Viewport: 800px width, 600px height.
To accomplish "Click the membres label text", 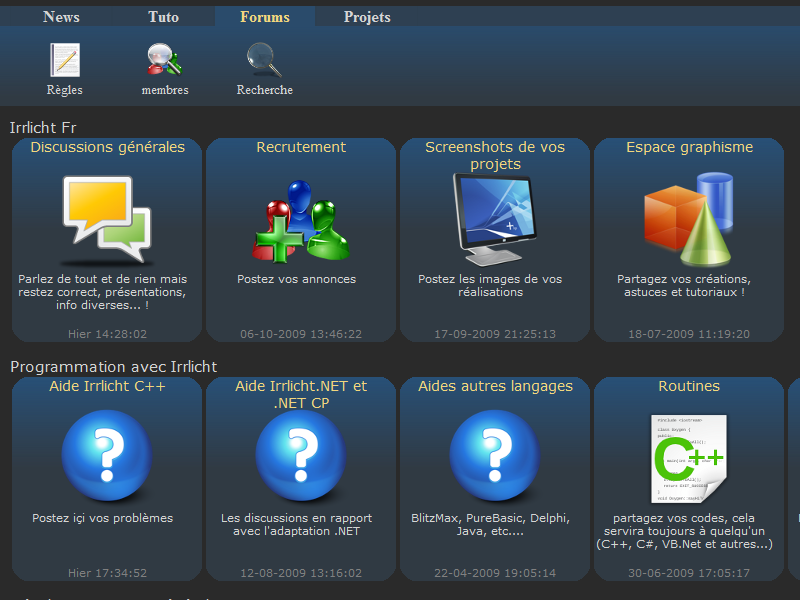I will pos(165,90).
